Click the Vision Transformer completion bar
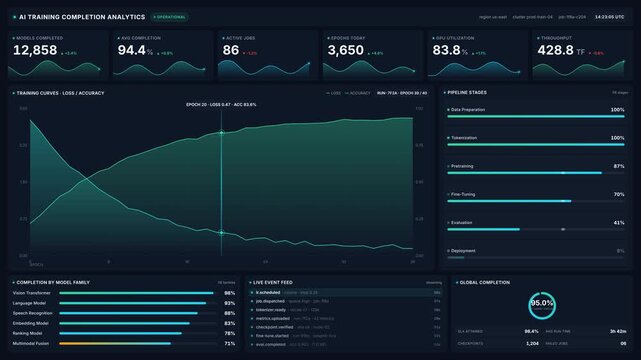The image size is (641, 360). point(138,293)
